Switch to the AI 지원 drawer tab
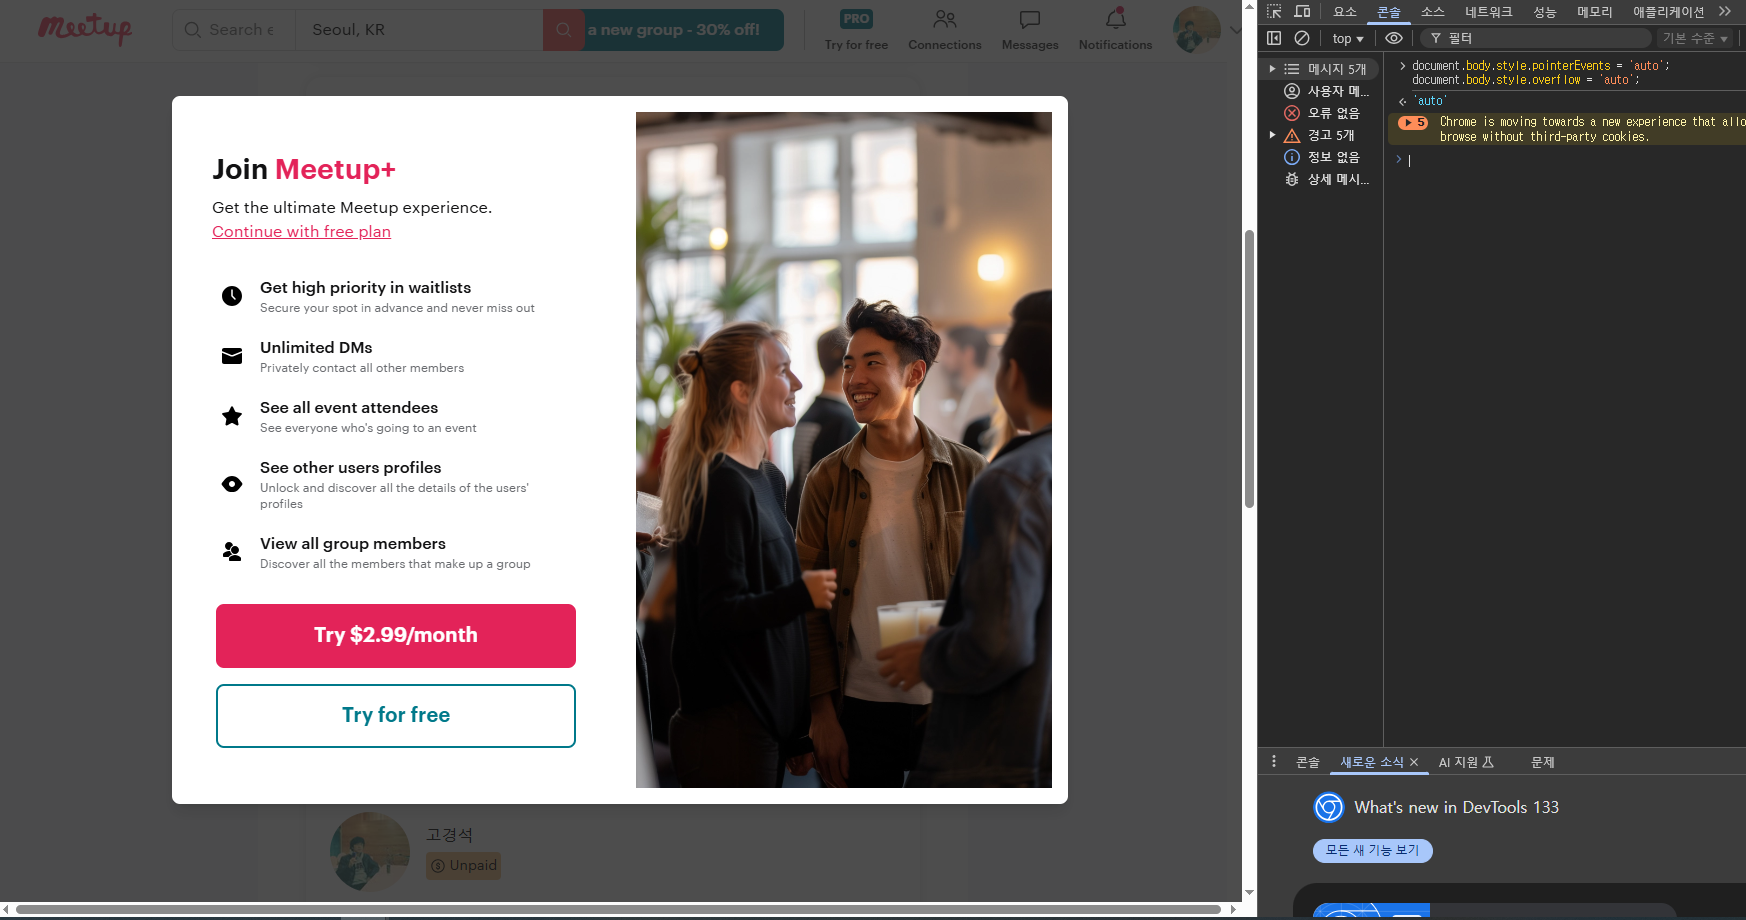 pos(1466,762)
